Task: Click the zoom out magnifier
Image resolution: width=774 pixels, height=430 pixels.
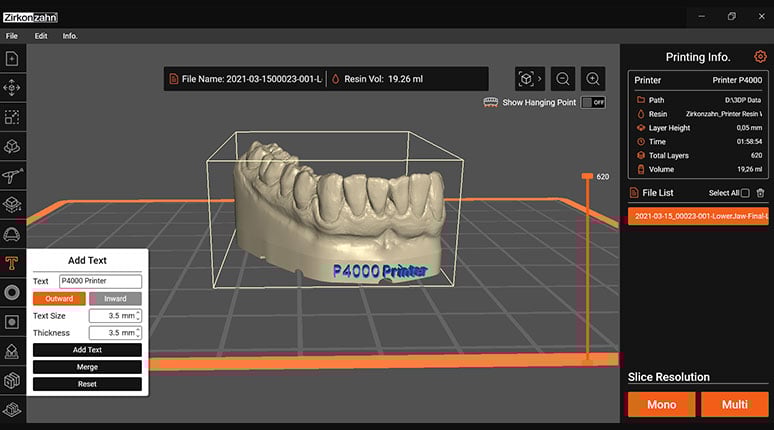Action: point(563,79)
